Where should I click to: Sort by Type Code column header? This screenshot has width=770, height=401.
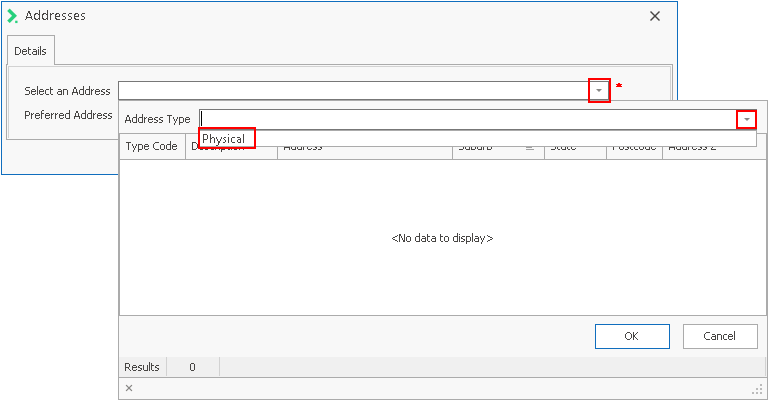[152, 146]
